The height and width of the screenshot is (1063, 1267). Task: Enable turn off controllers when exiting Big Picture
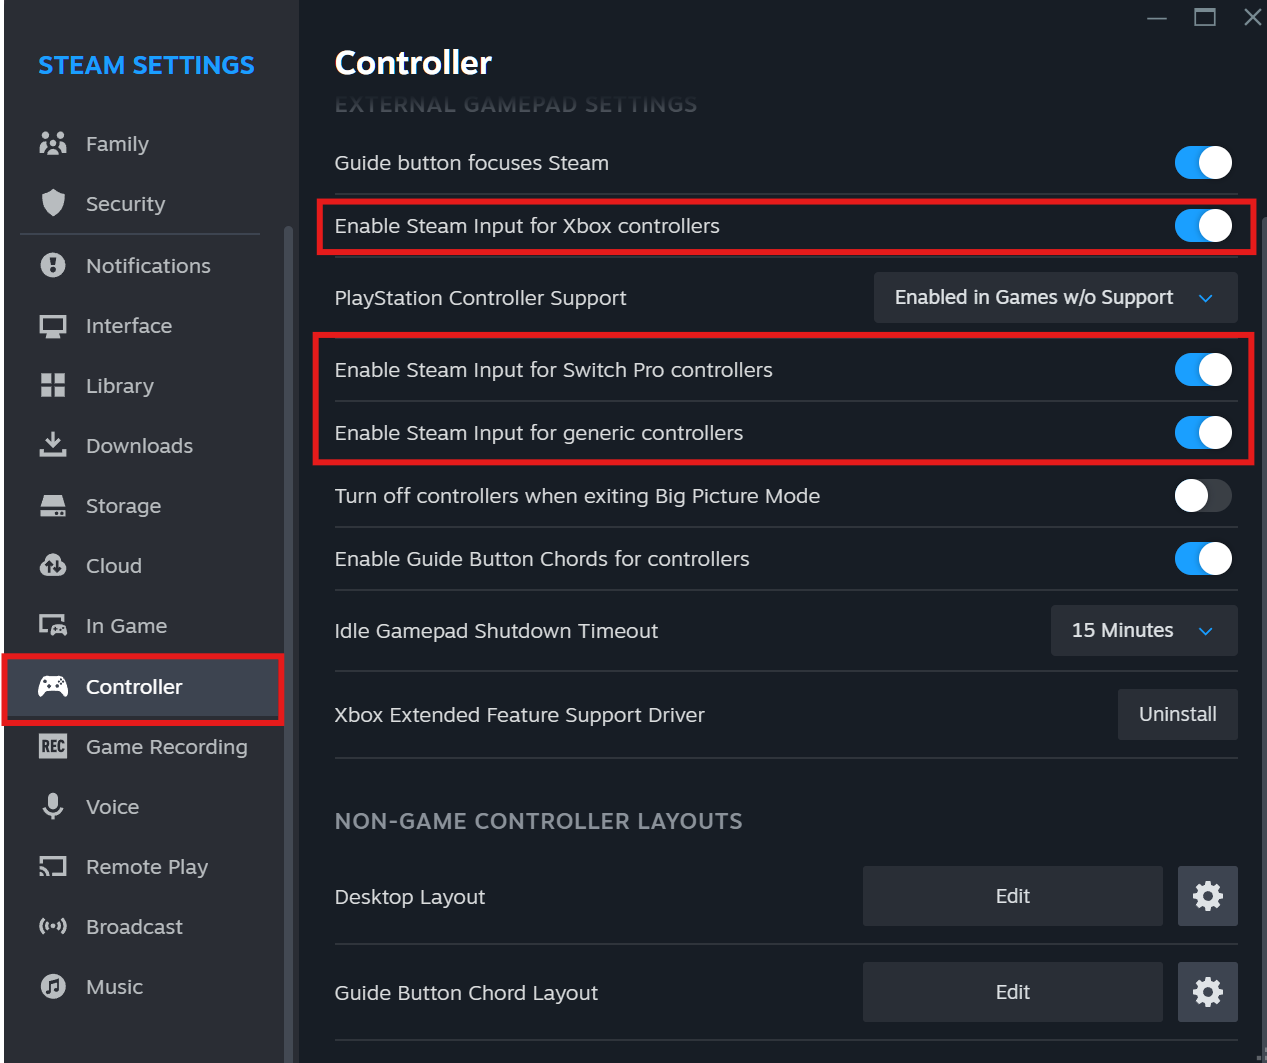1203,496
